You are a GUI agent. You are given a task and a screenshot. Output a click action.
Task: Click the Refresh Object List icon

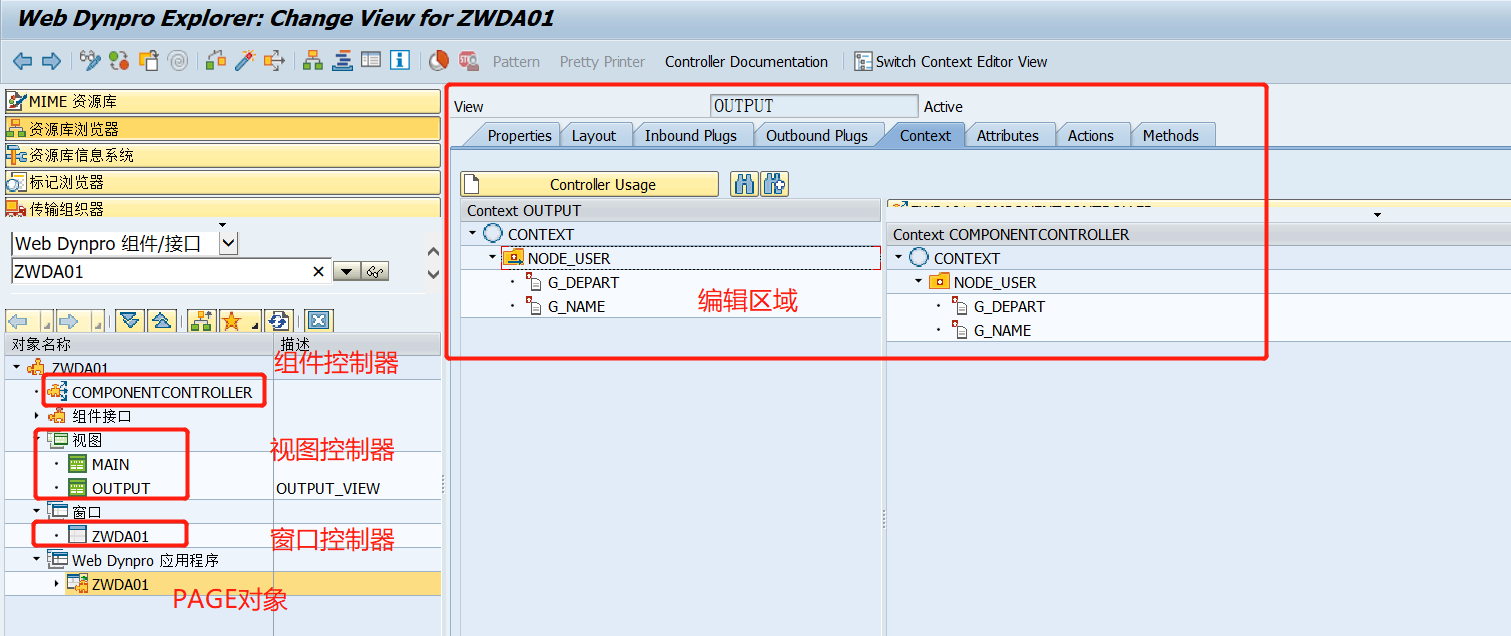(277, 320)
